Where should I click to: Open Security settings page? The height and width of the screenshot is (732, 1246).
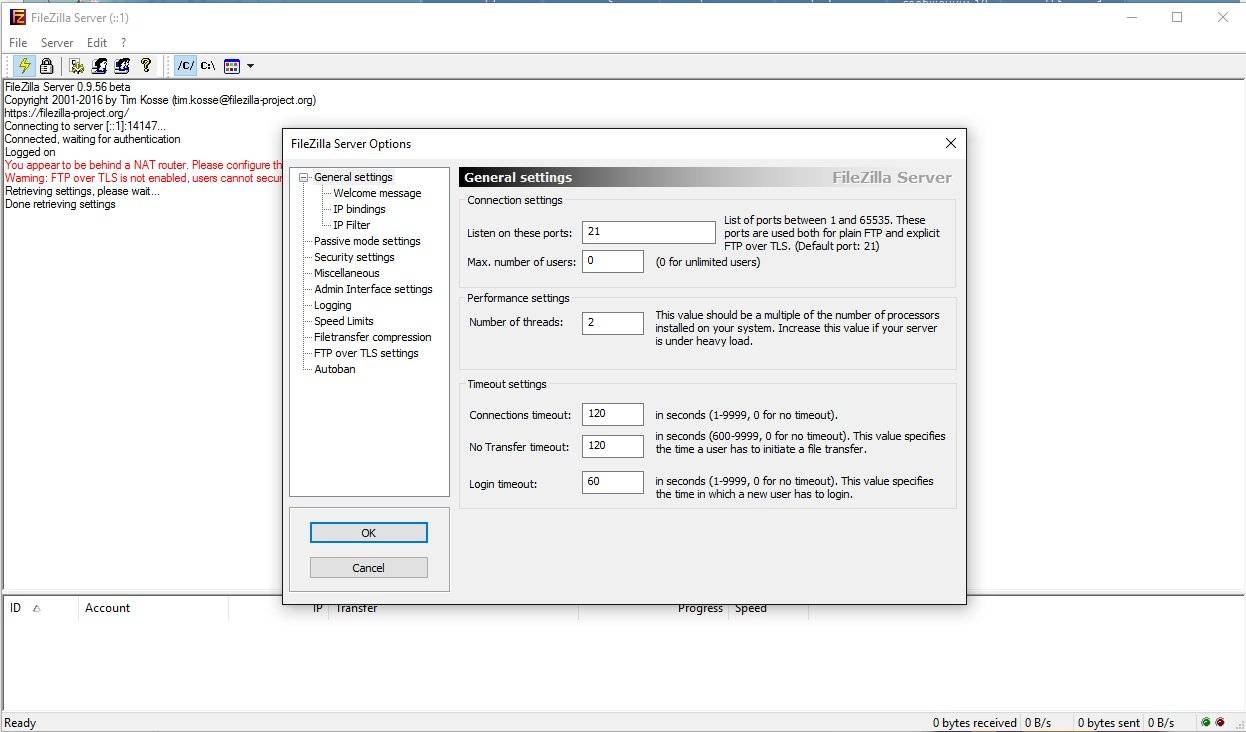[x=354, y=257]
